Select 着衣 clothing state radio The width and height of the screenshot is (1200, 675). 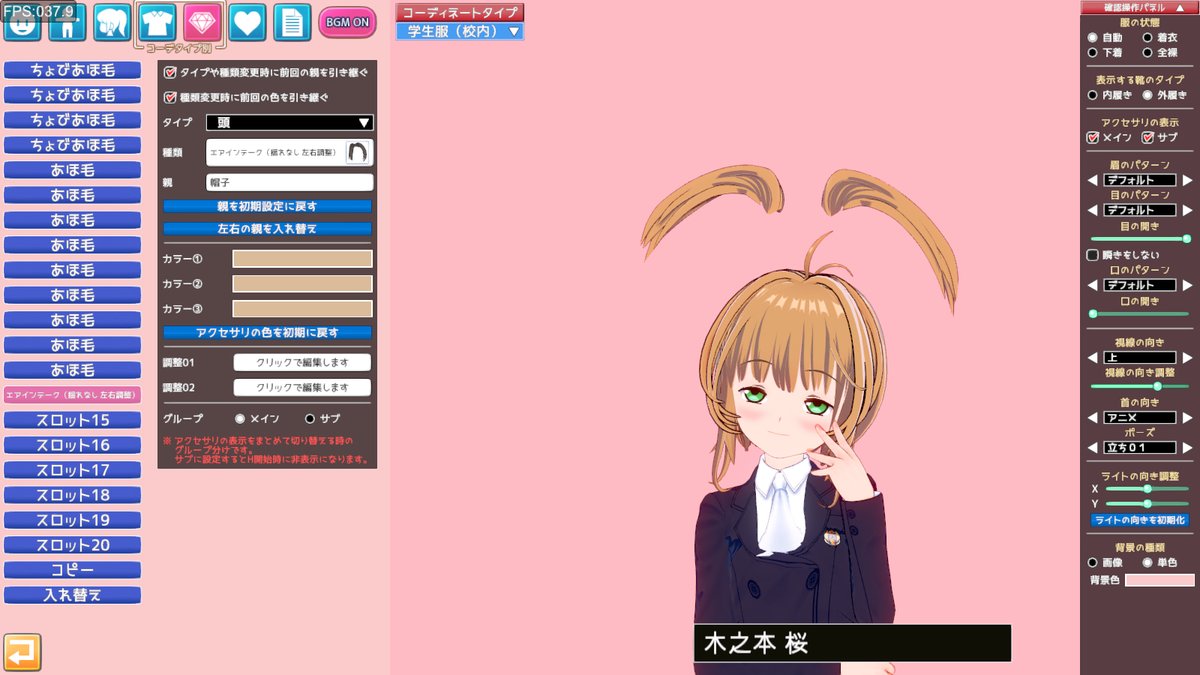1148,37
